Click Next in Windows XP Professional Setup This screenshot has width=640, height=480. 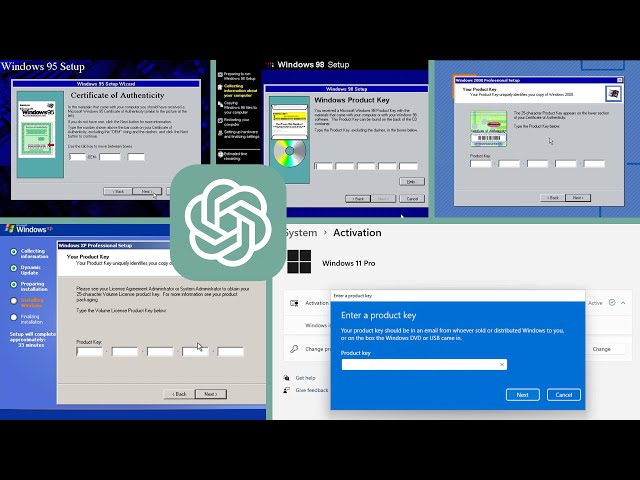coord(211,394)
